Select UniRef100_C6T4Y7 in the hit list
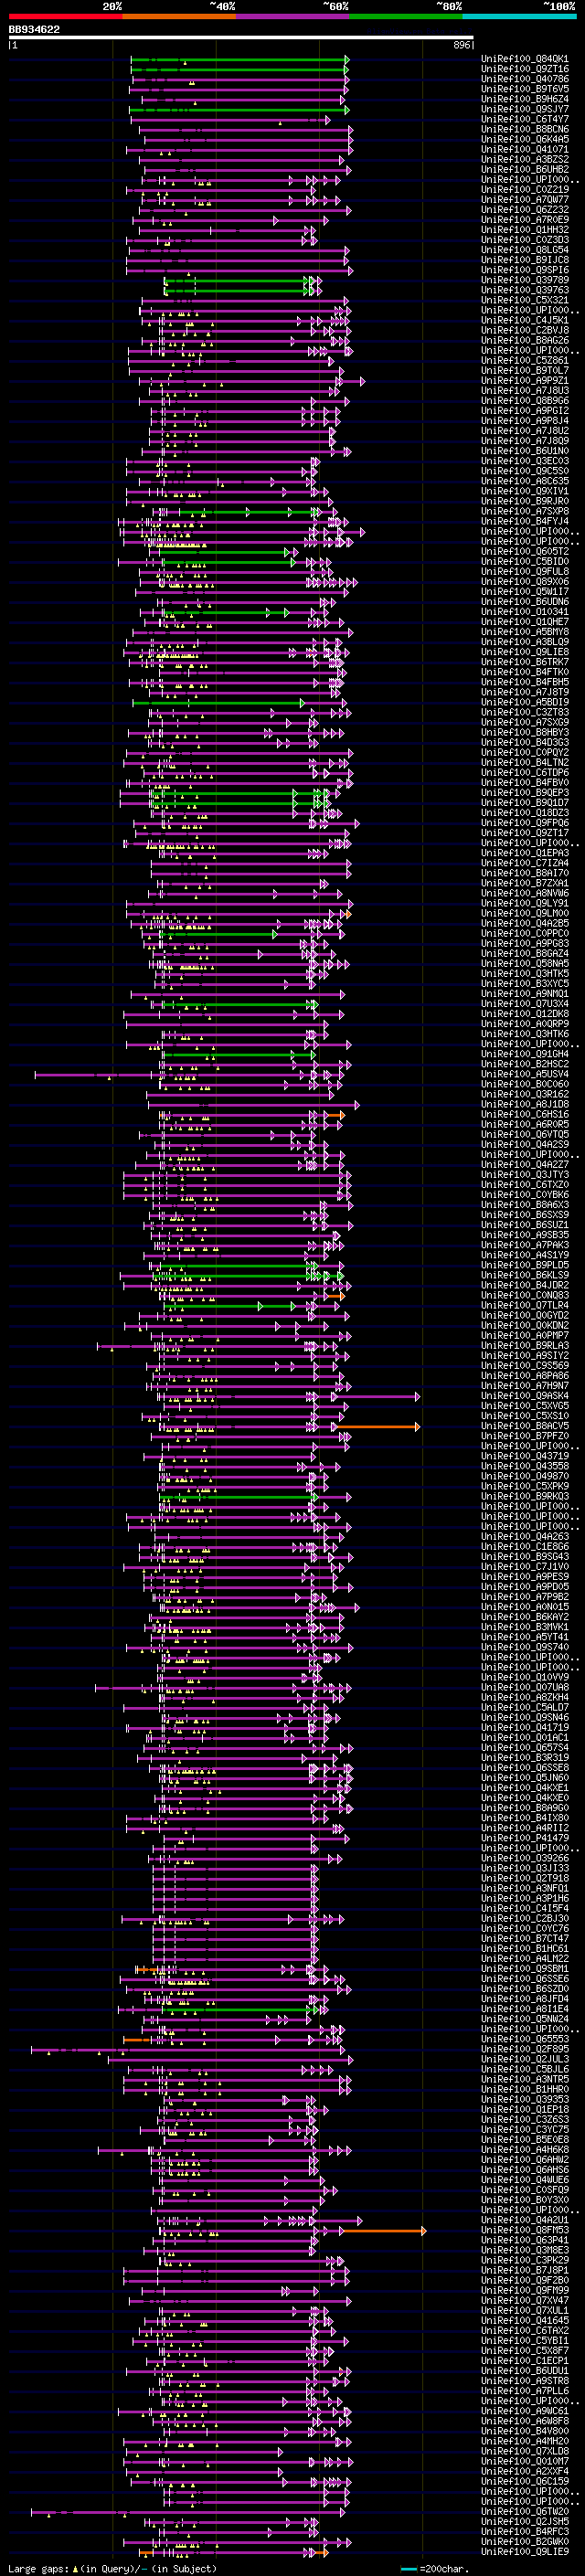Image resolution: width=585 pixels, height=2576 pixels. pos(525,119)
